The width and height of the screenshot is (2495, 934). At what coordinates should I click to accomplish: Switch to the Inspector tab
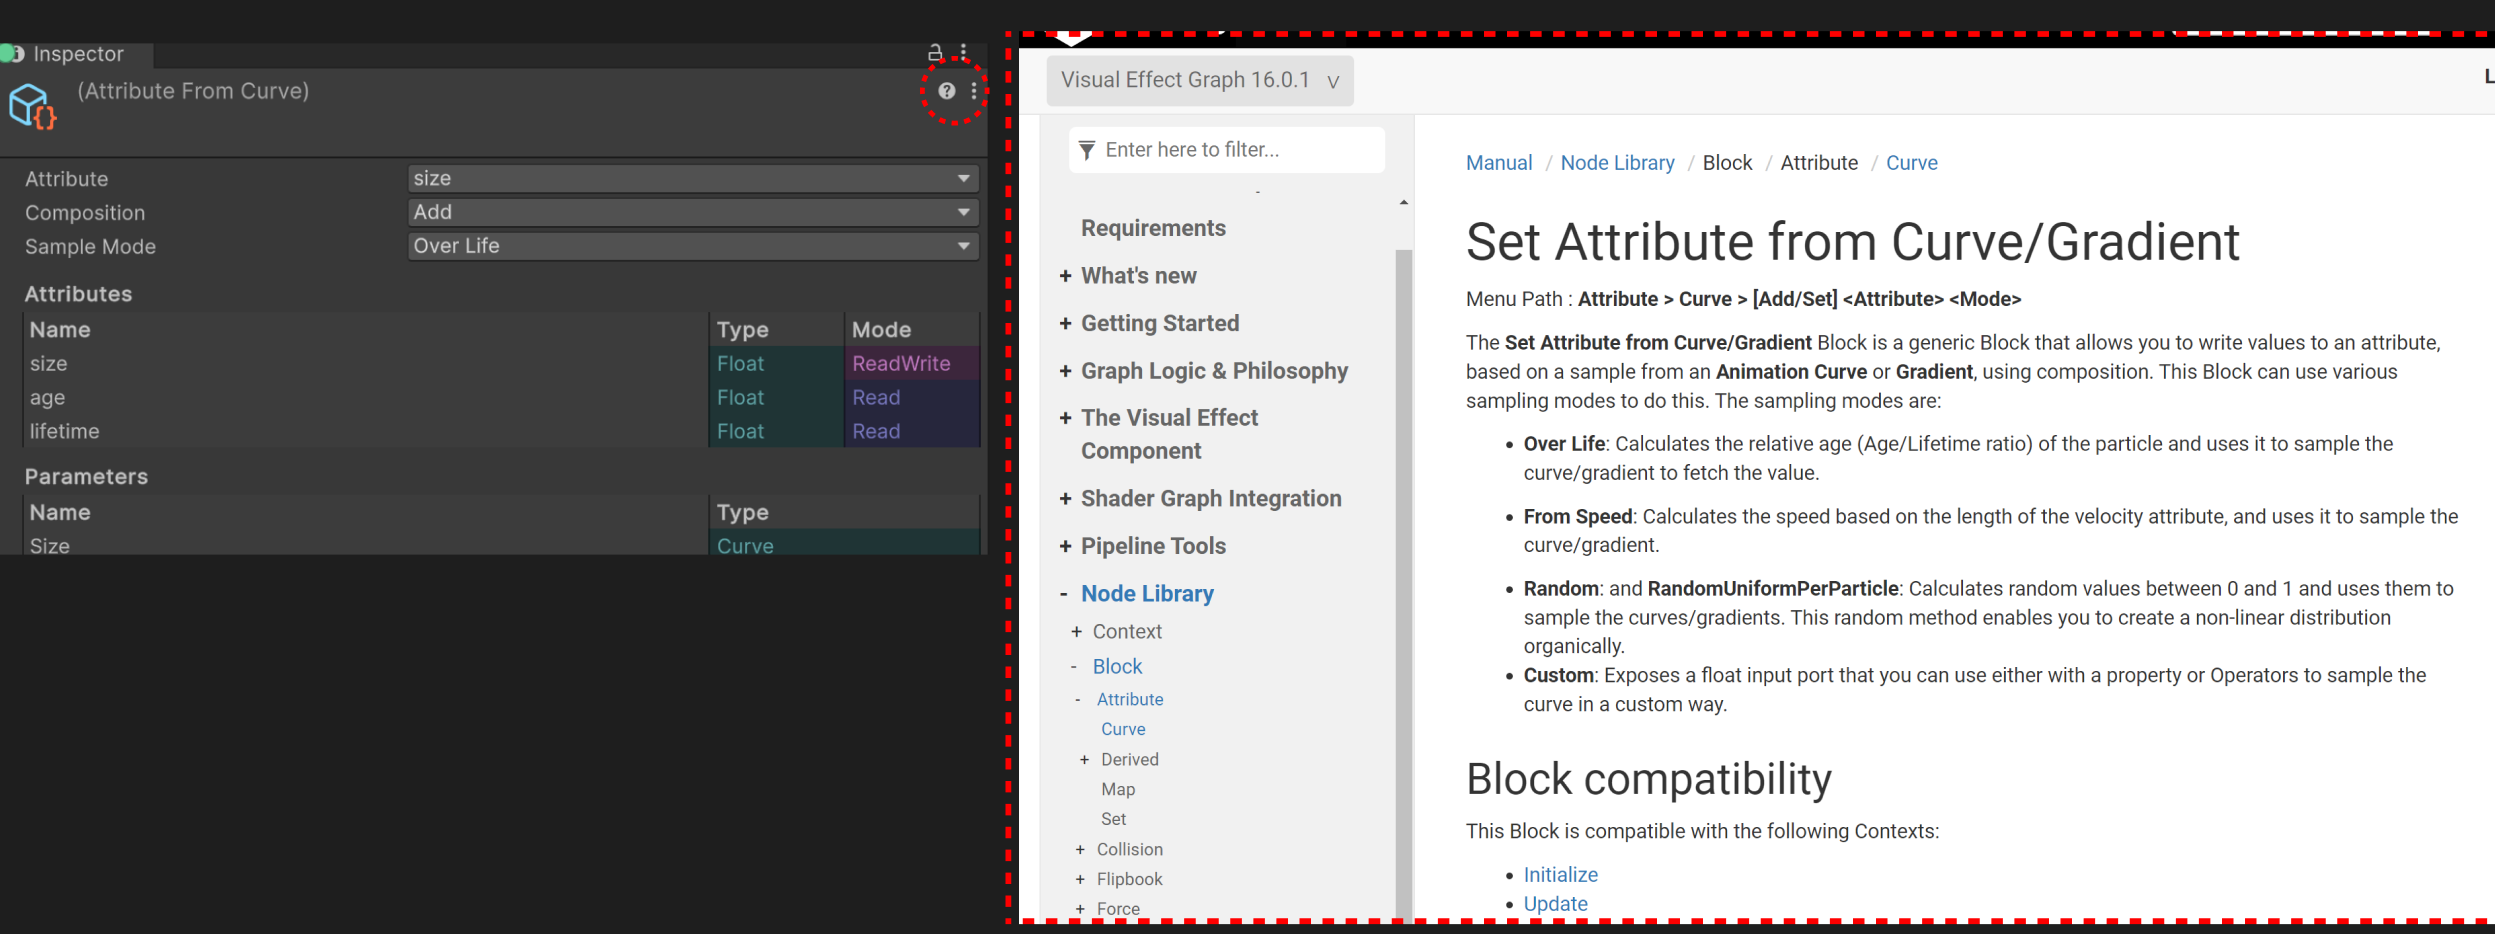tap(76, 54)
